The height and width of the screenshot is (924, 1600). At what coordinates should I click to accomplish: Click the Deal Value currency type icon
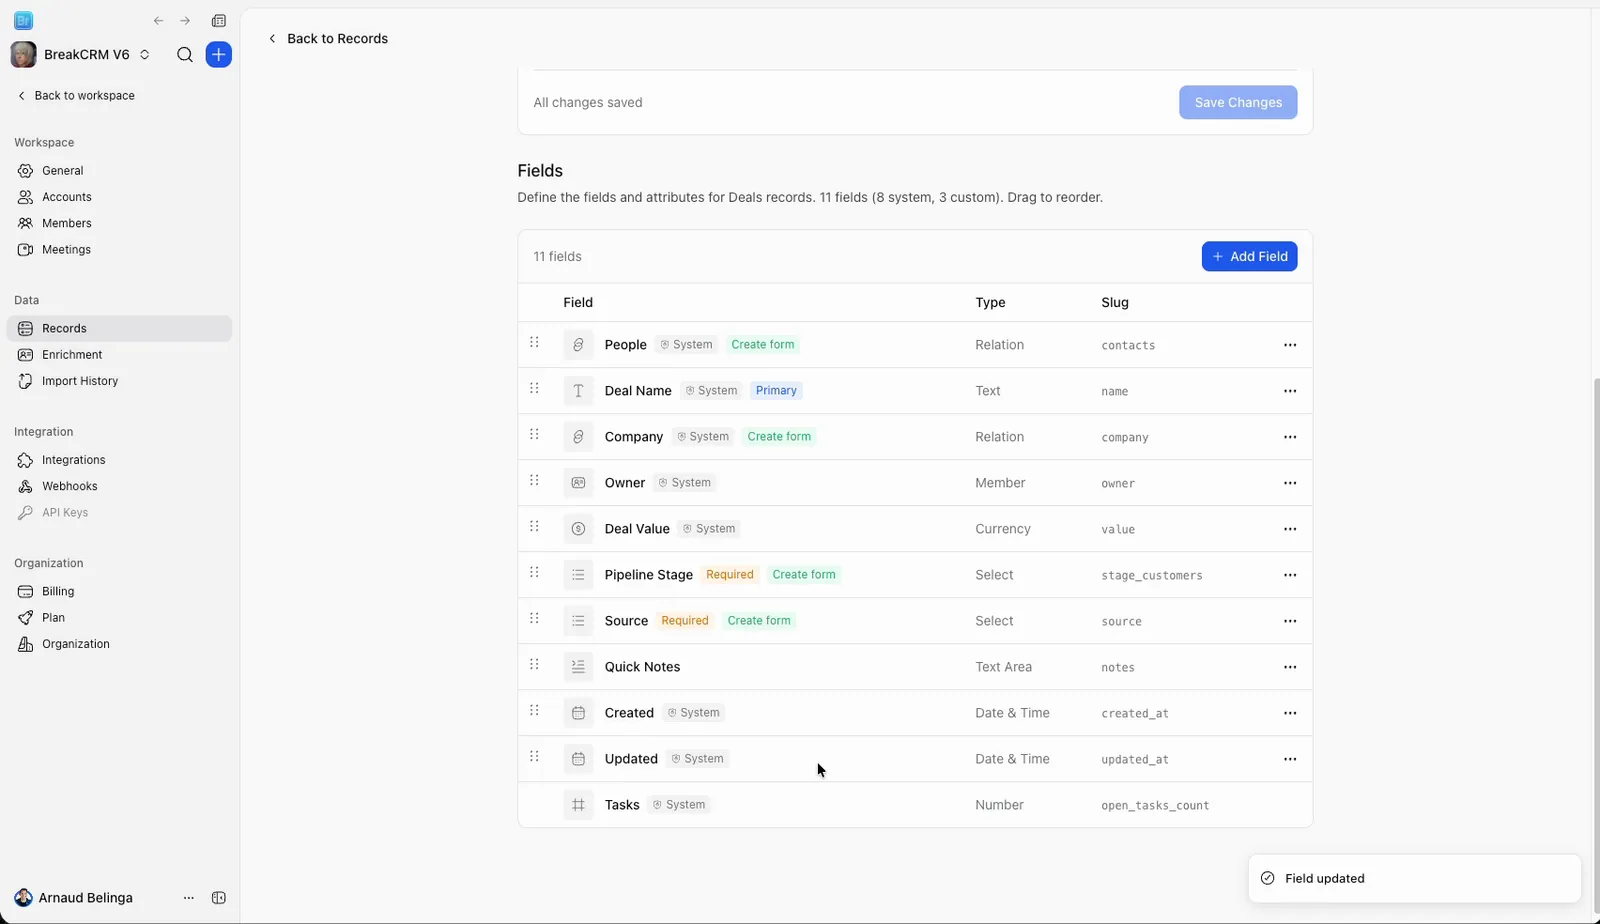pos(578,529)
